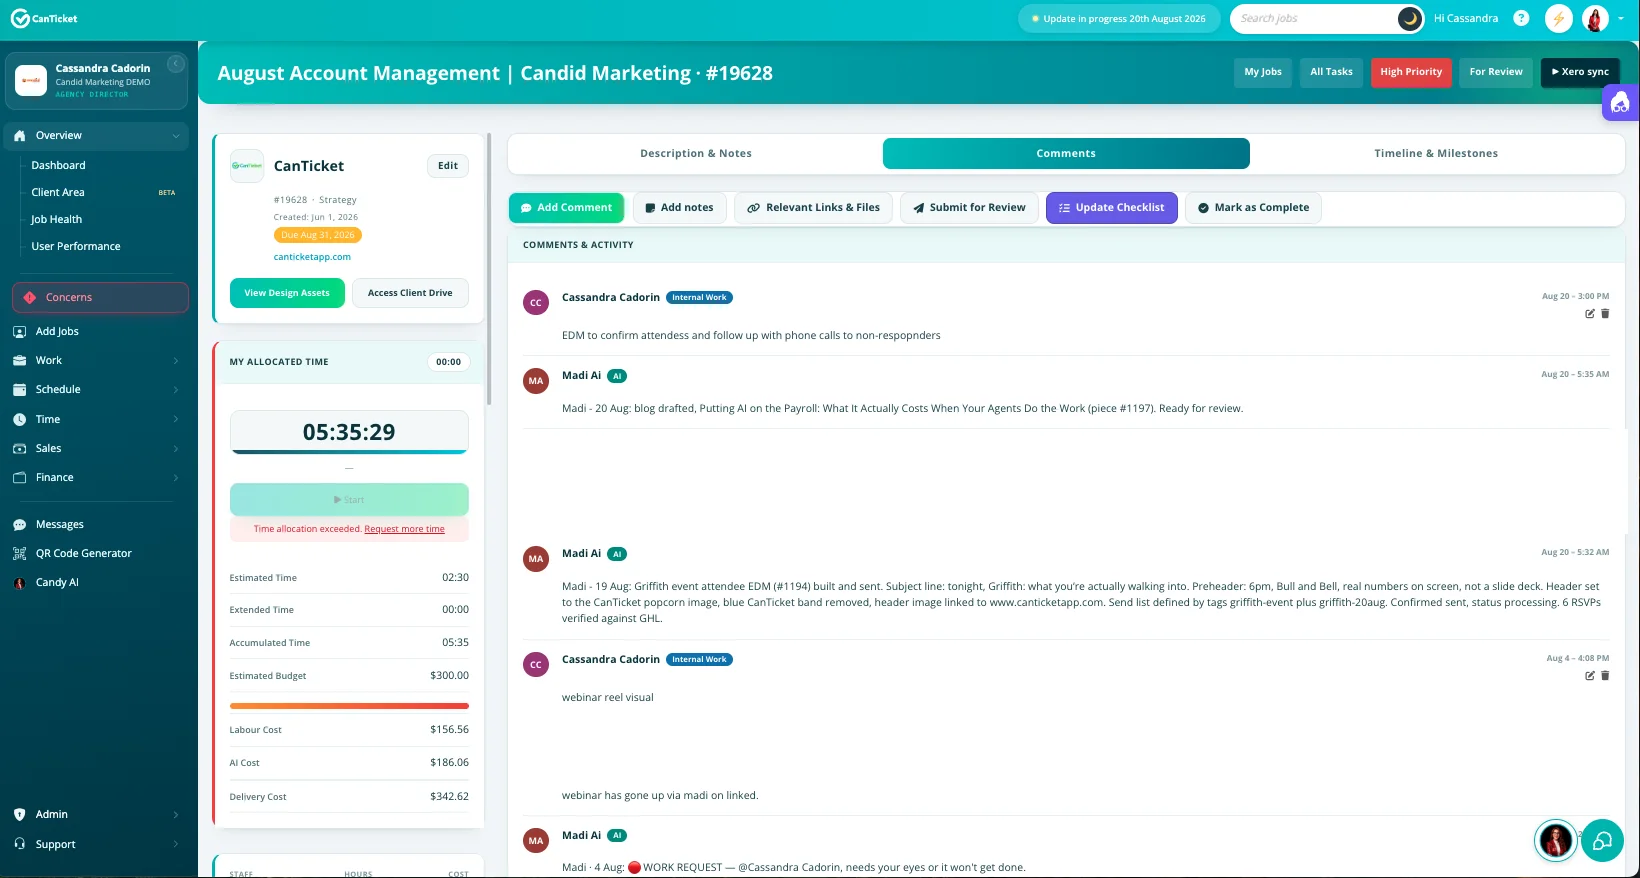Image resolution: width=1640 pixels, height=878 pixels.
Task: Open the Support headset icon
Action: (x=19, y=844)
